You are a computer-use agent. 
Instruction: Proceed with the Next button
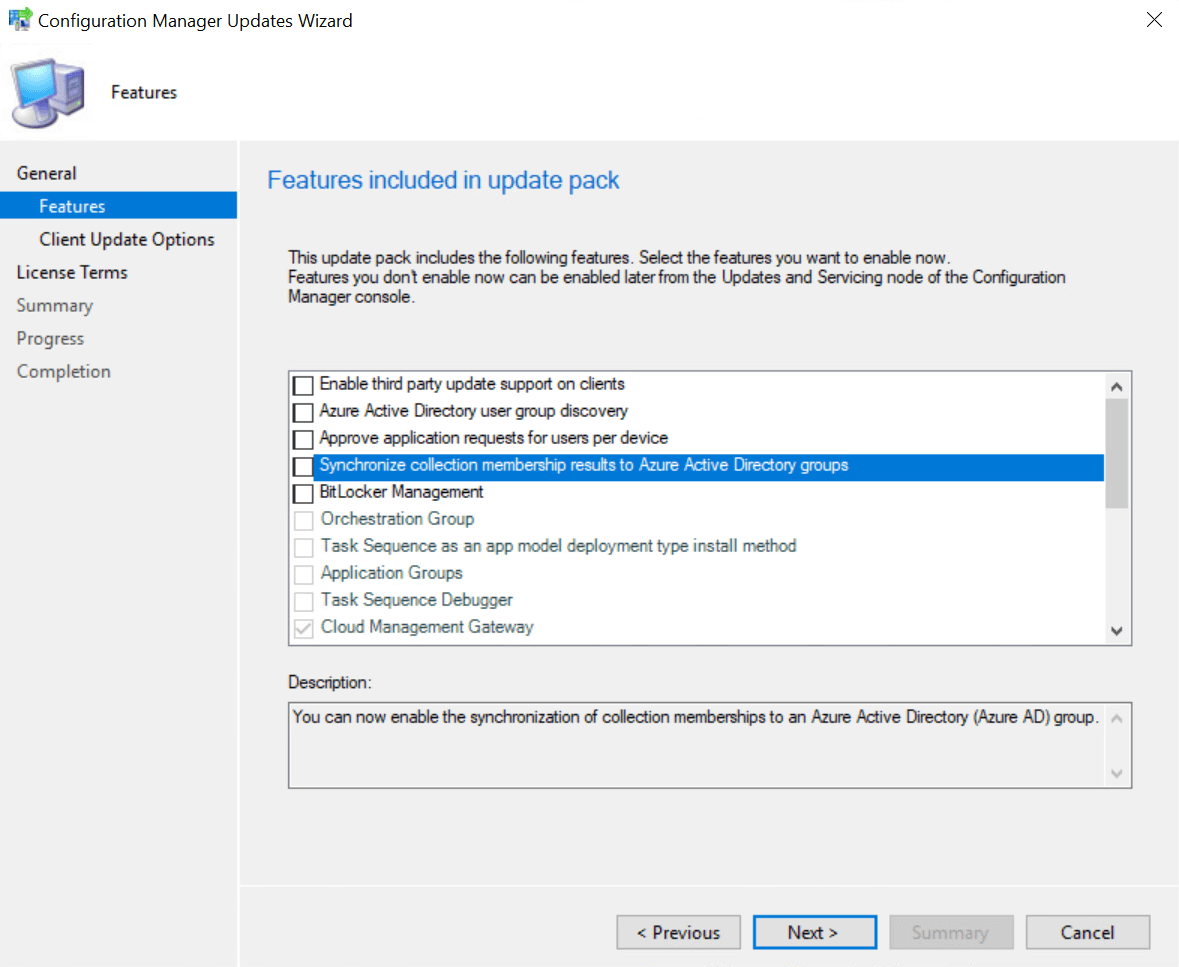point(814,932)
